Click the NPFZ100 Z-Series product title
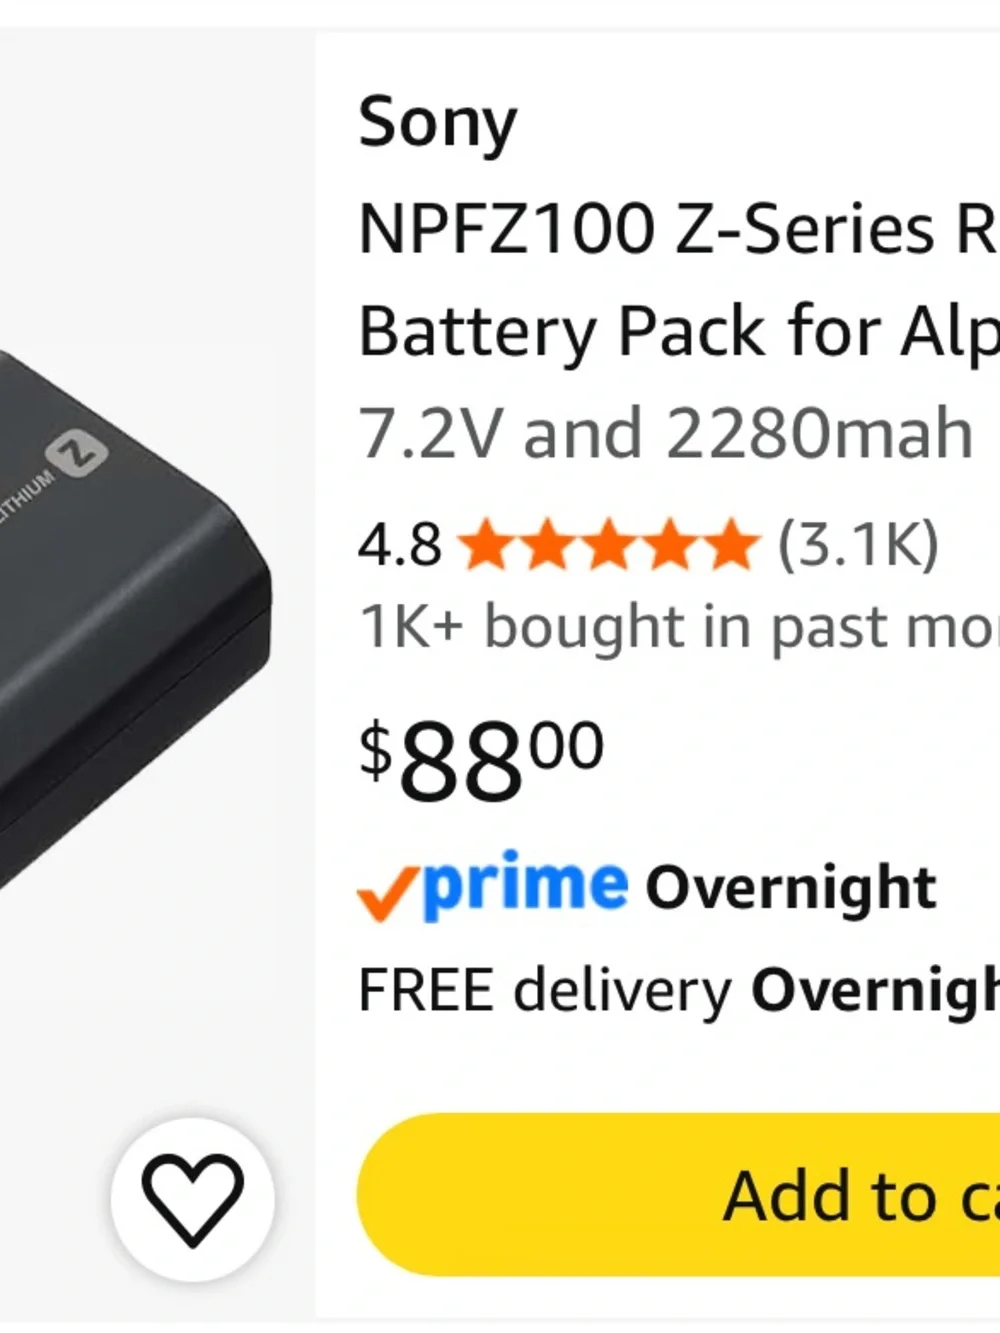 678,278
